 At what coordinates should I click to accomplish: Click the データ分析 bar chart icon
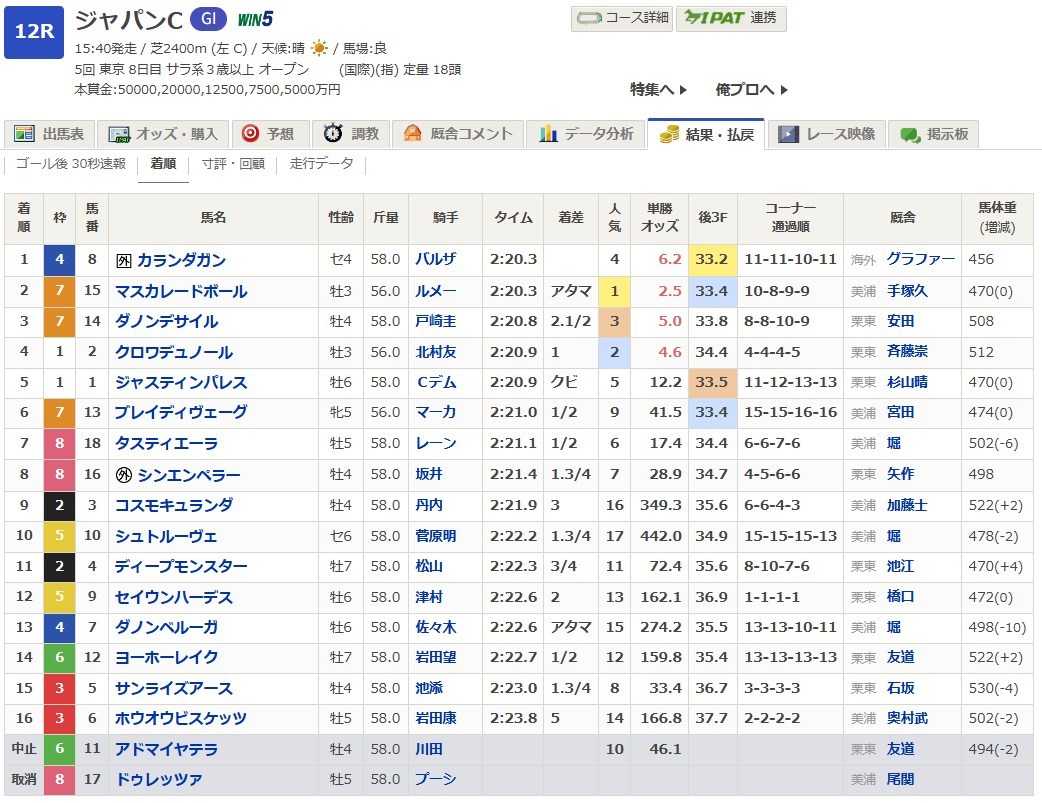548,134
